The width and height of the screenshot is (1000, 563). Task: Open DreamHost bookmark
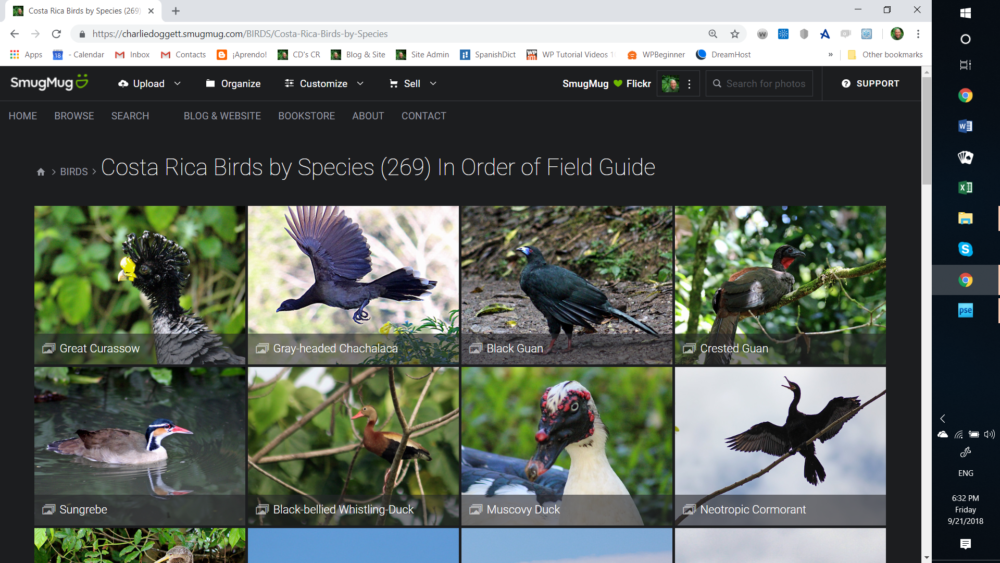pyautogui.click(x=723, y=55)
